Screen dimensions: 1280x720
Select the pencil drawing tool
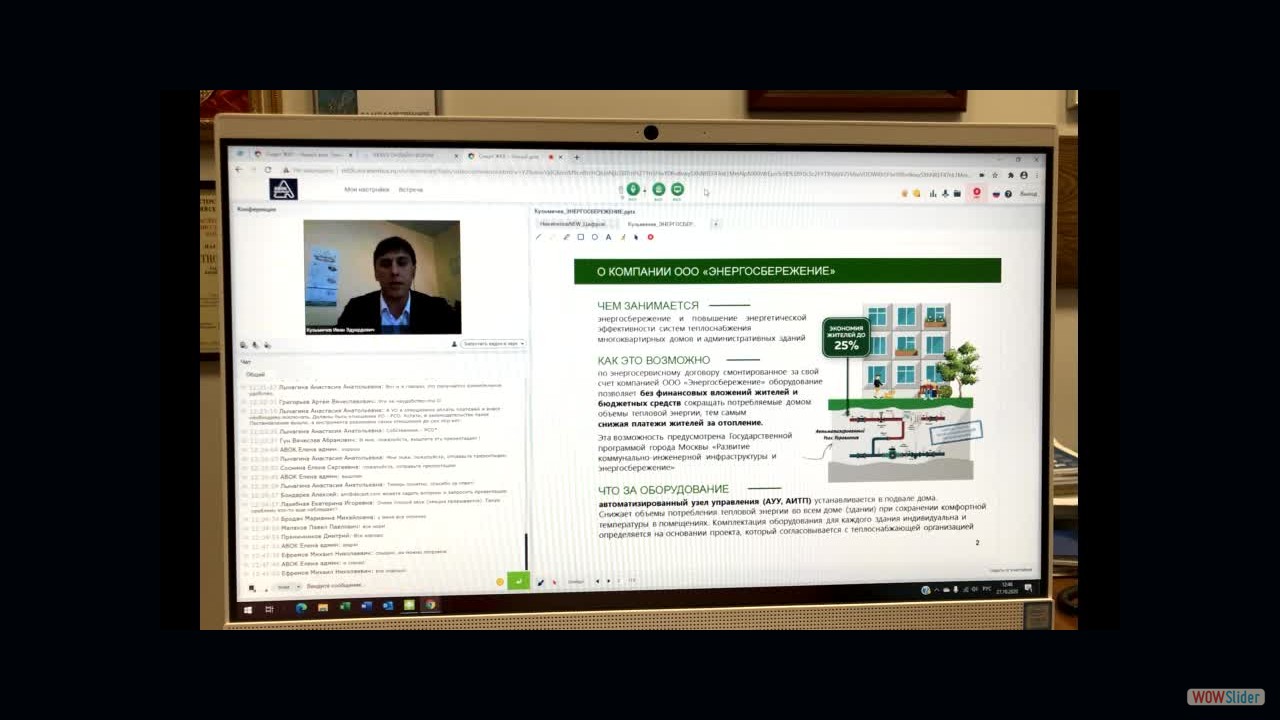pyautogui.click(x=539, y=237)
